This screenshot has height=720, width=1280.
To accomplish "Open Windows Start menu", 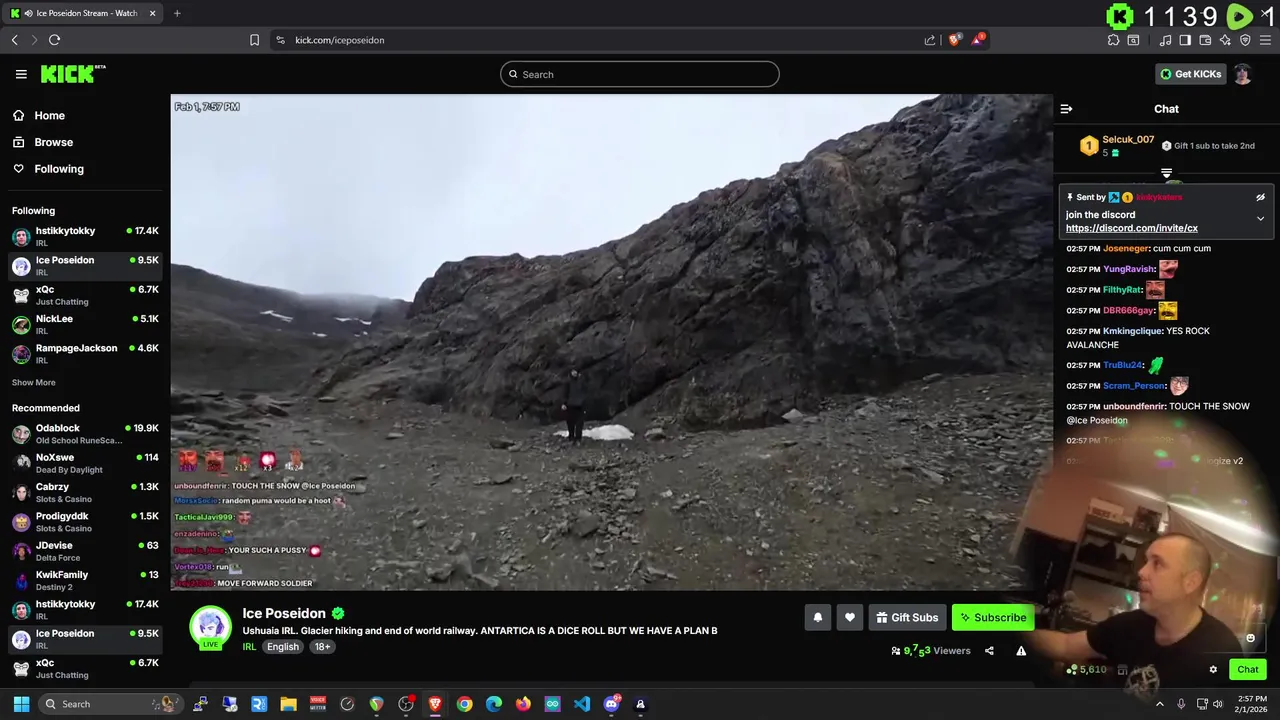I will click(x=21, y=704).
